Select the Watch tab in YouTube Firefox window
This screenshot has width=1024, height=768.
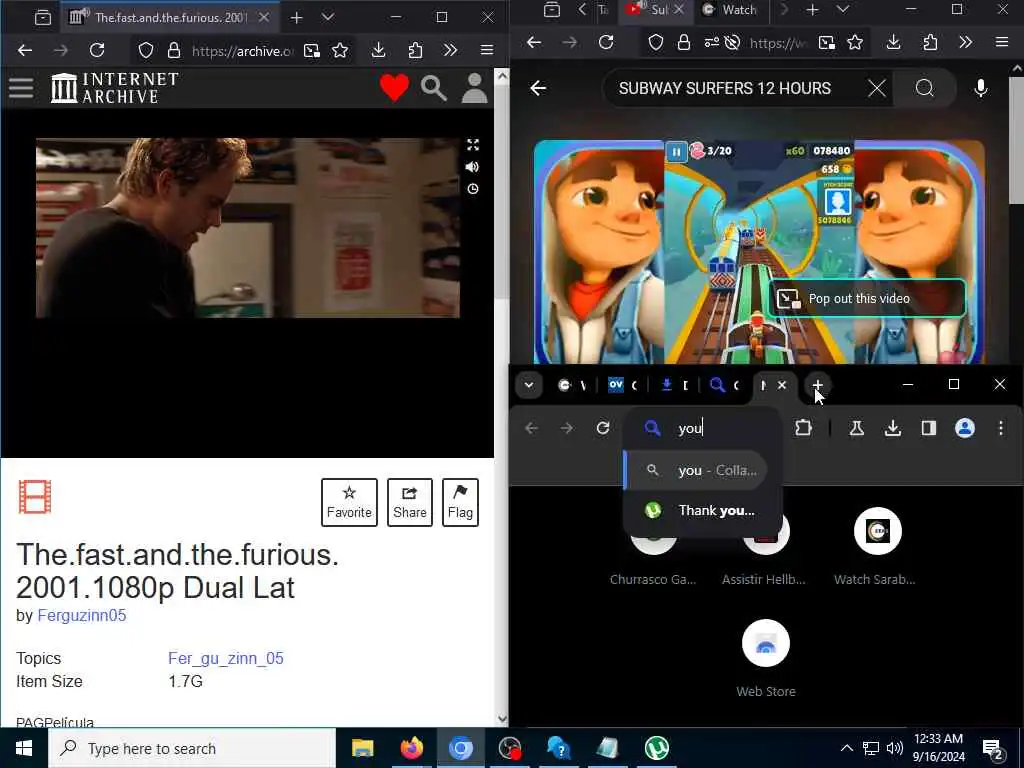[x=730, y=10]
